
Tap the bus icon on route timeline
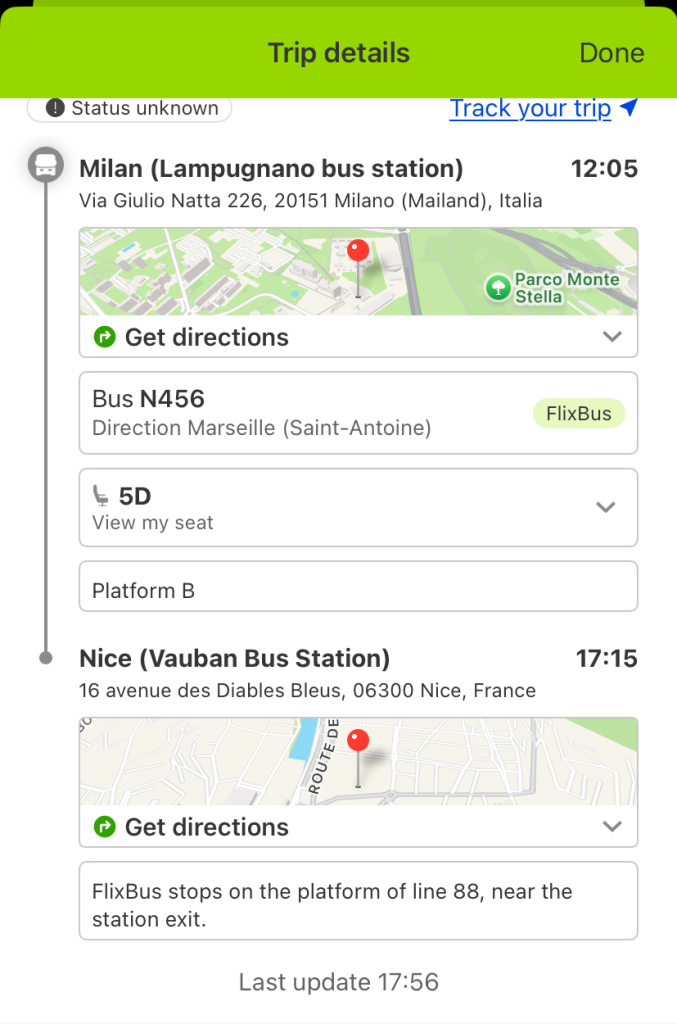pyautogui.click(x=45, y=165)
